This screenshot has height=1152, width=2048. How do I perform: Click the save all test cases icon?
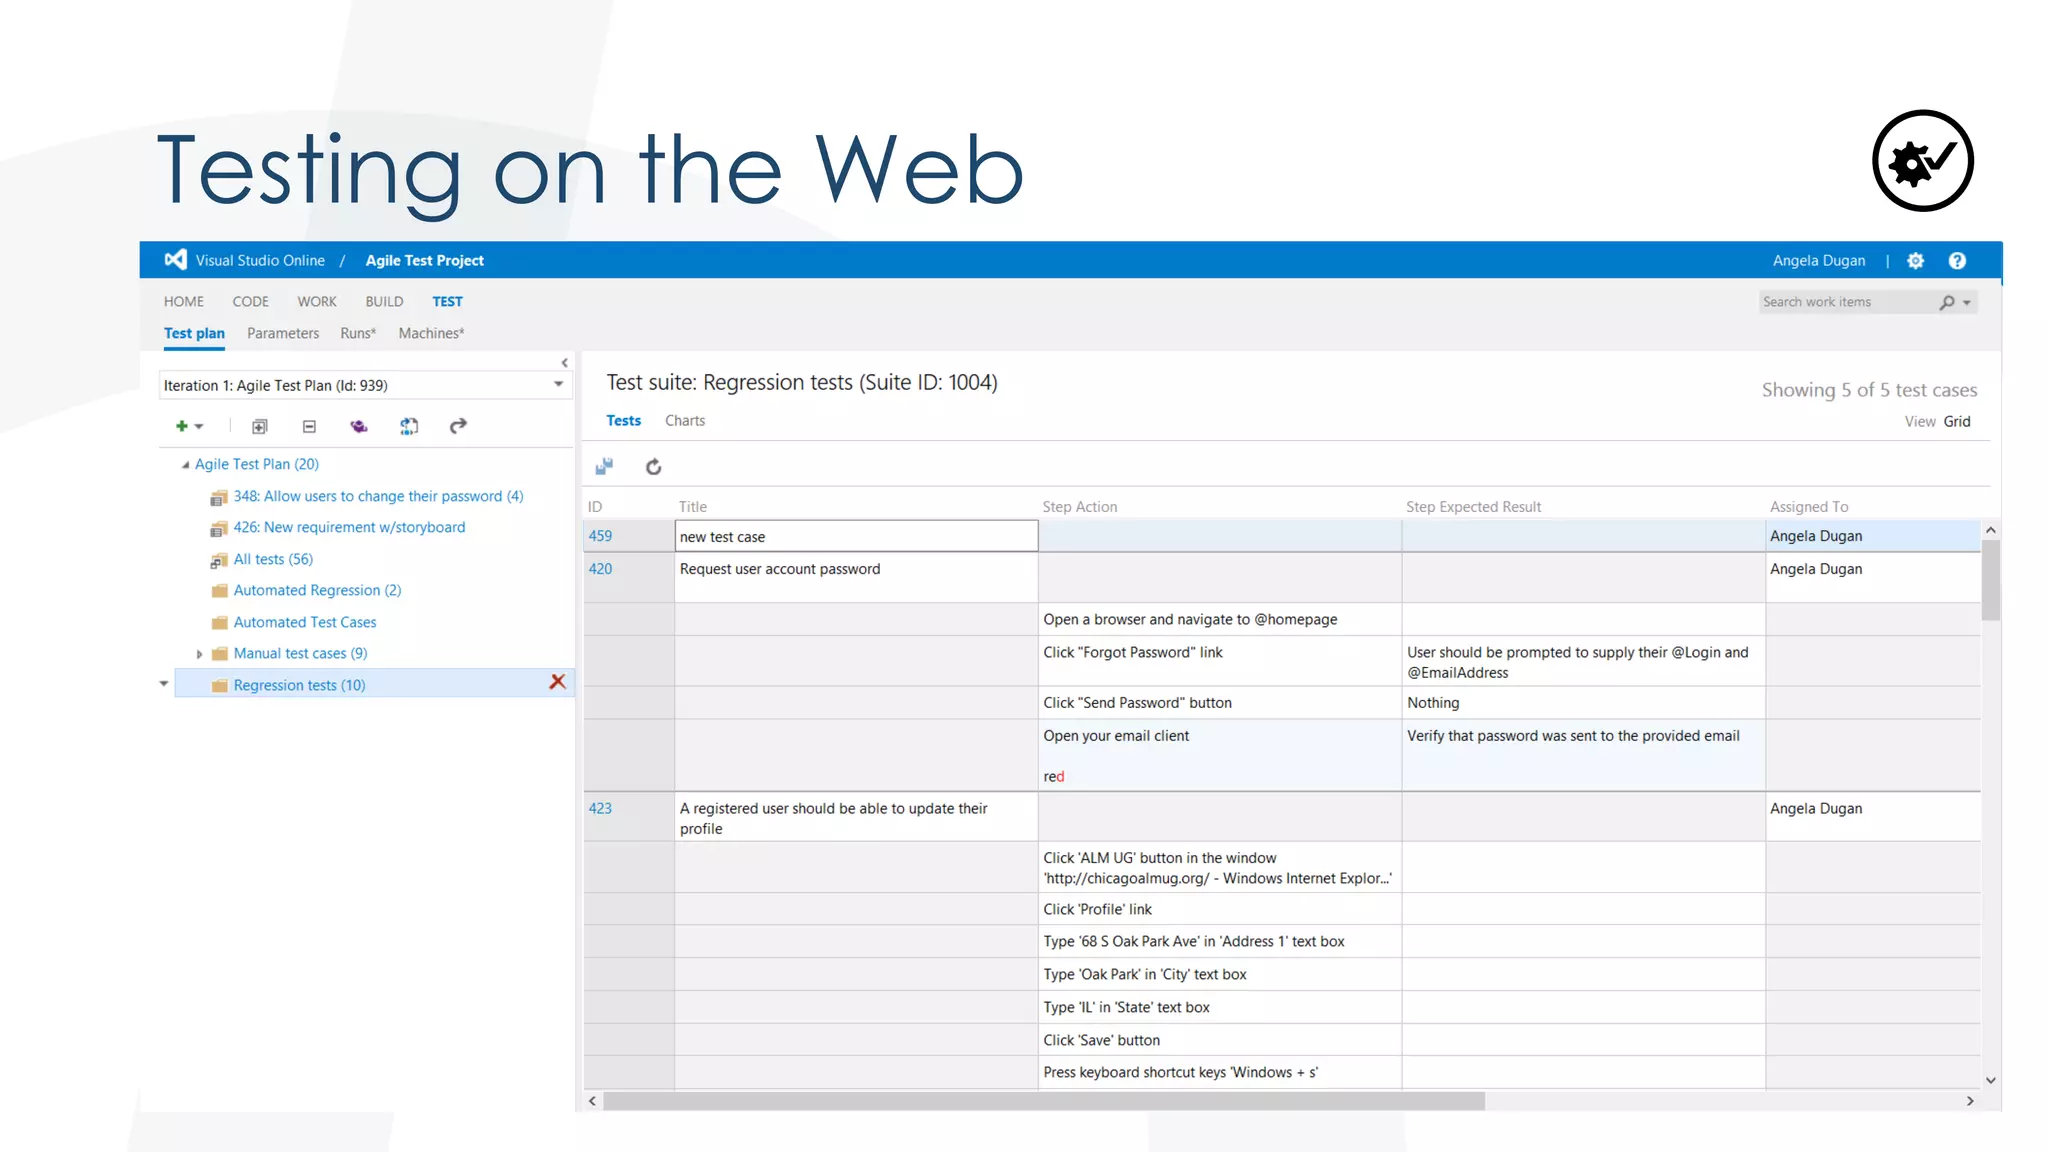[x=604, y=467]
